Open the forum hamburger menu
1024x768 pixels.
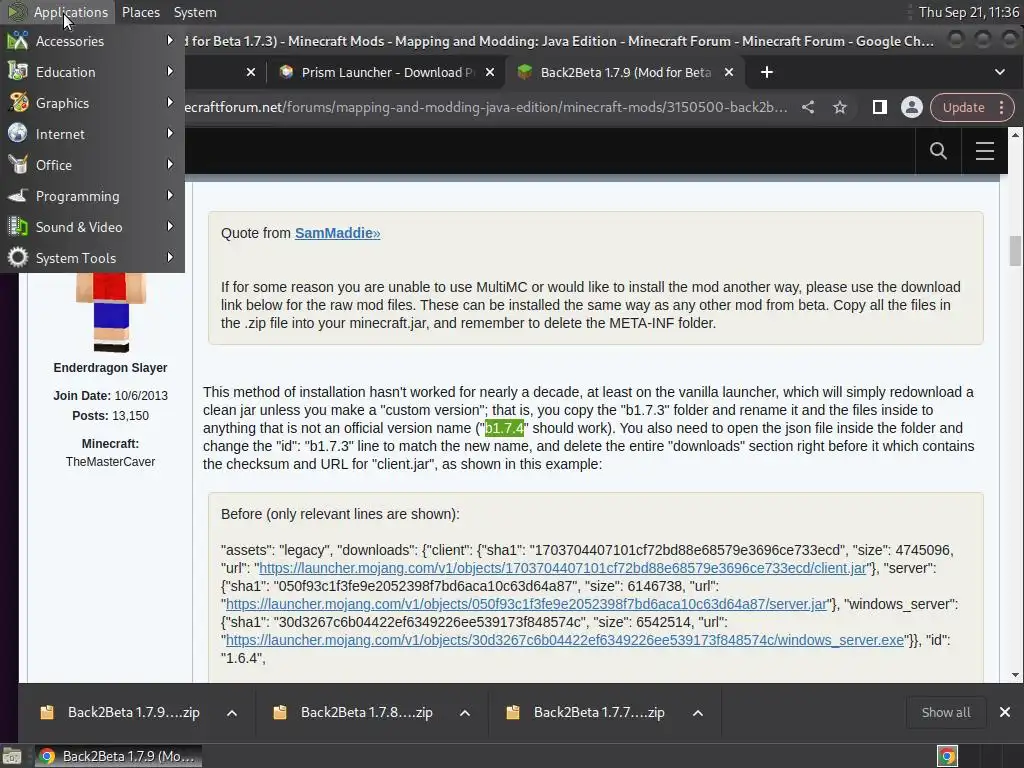point(985,151)
